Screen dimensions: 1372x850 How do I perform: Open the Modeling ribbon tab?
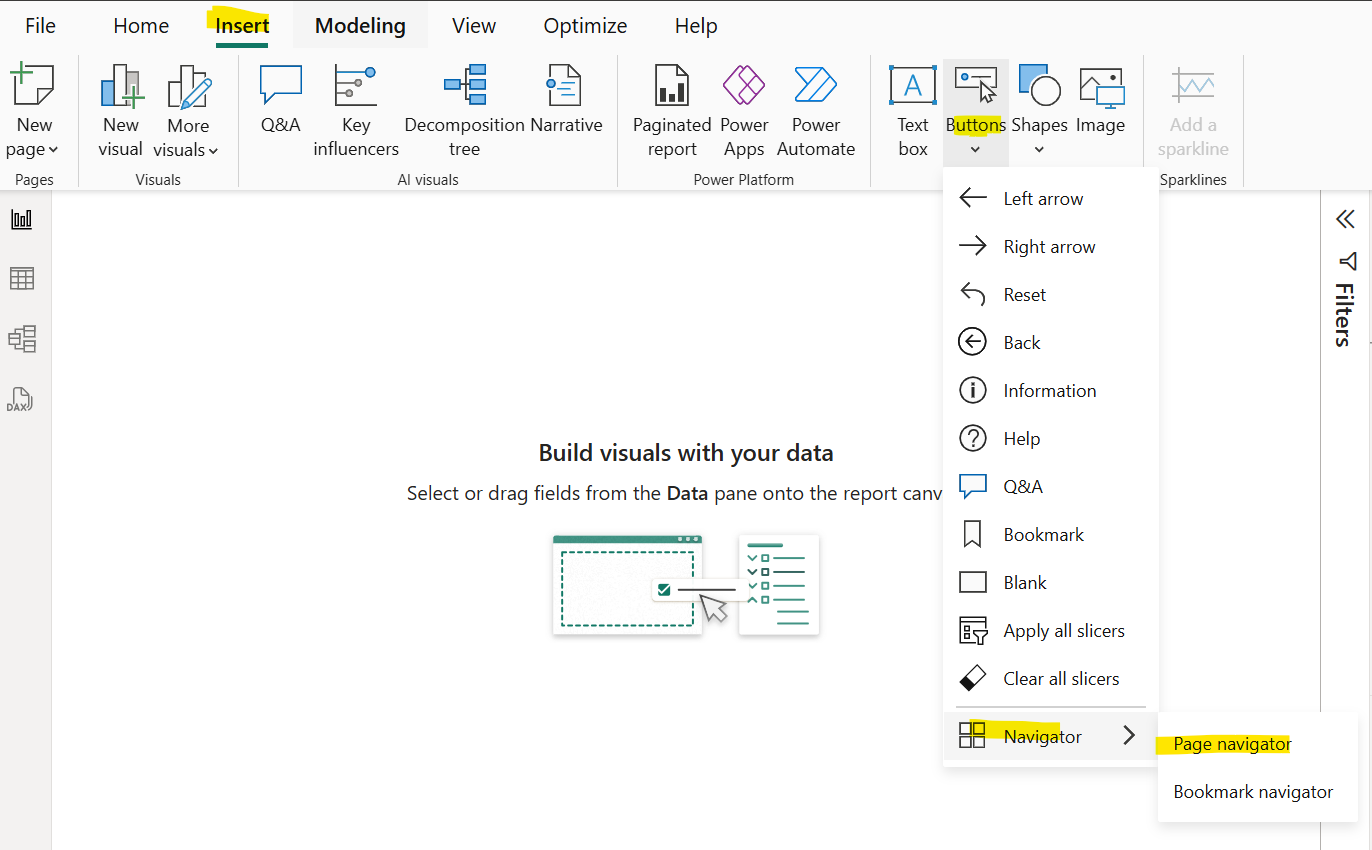coord(360,26)
